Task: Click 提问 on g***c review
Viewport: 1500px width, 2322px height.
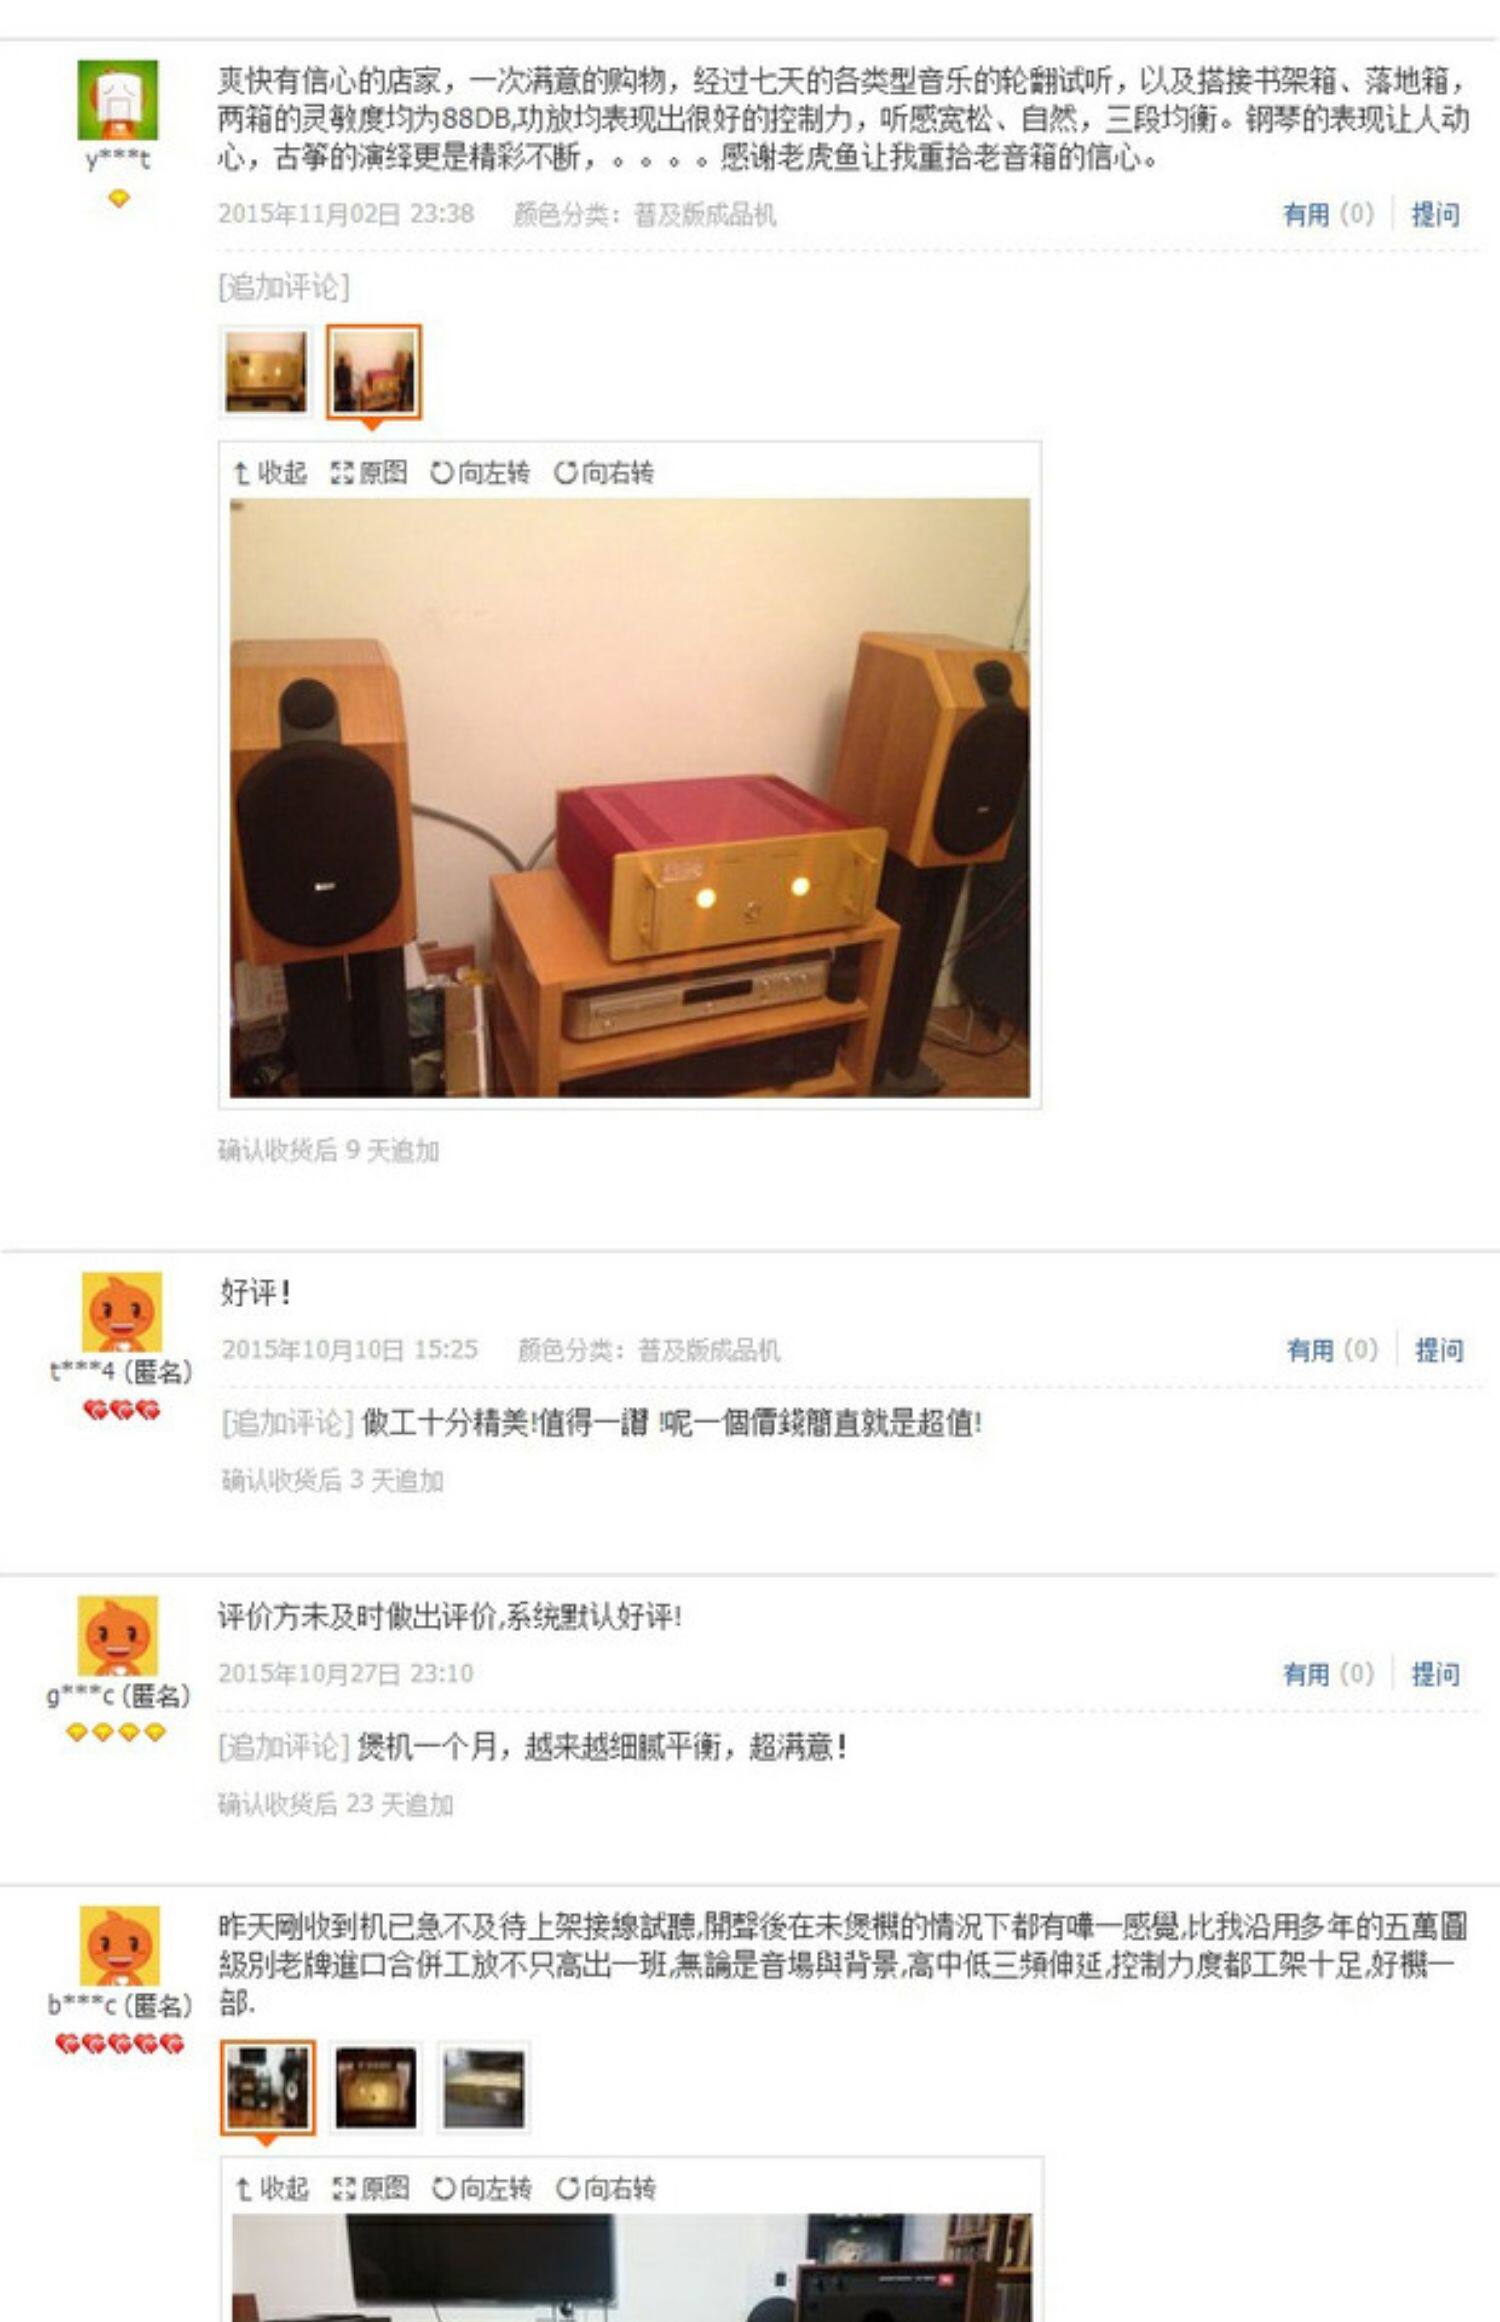Action: tap(1435, 1674)
